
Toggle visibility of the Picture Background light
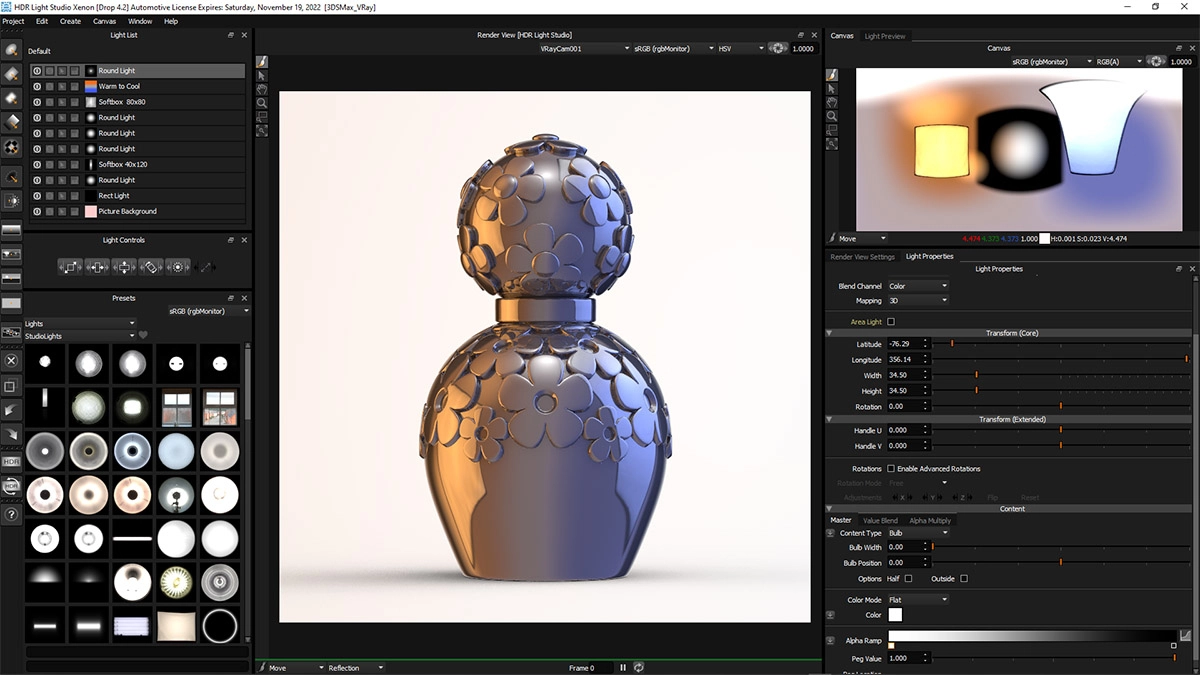point(37,211)
